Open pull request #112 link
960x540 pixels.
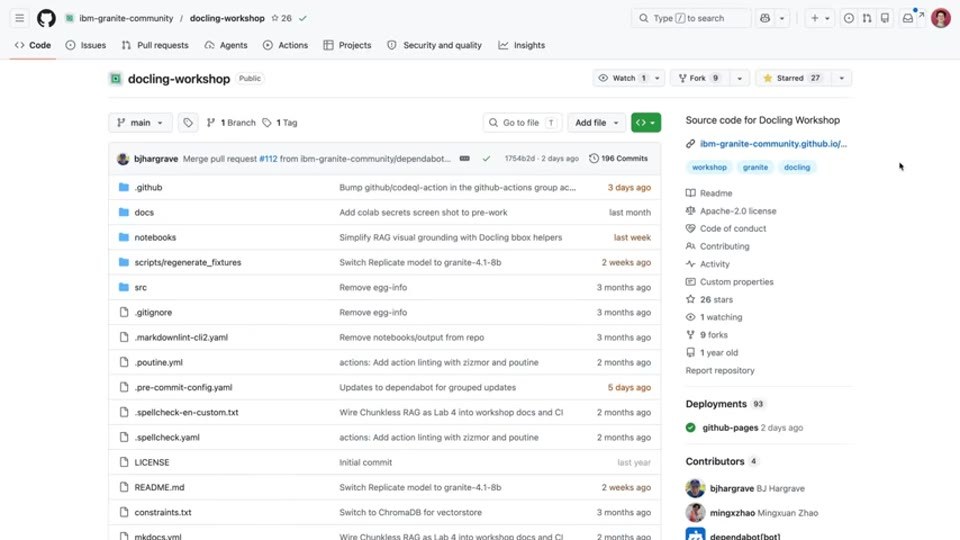[268, 159]
